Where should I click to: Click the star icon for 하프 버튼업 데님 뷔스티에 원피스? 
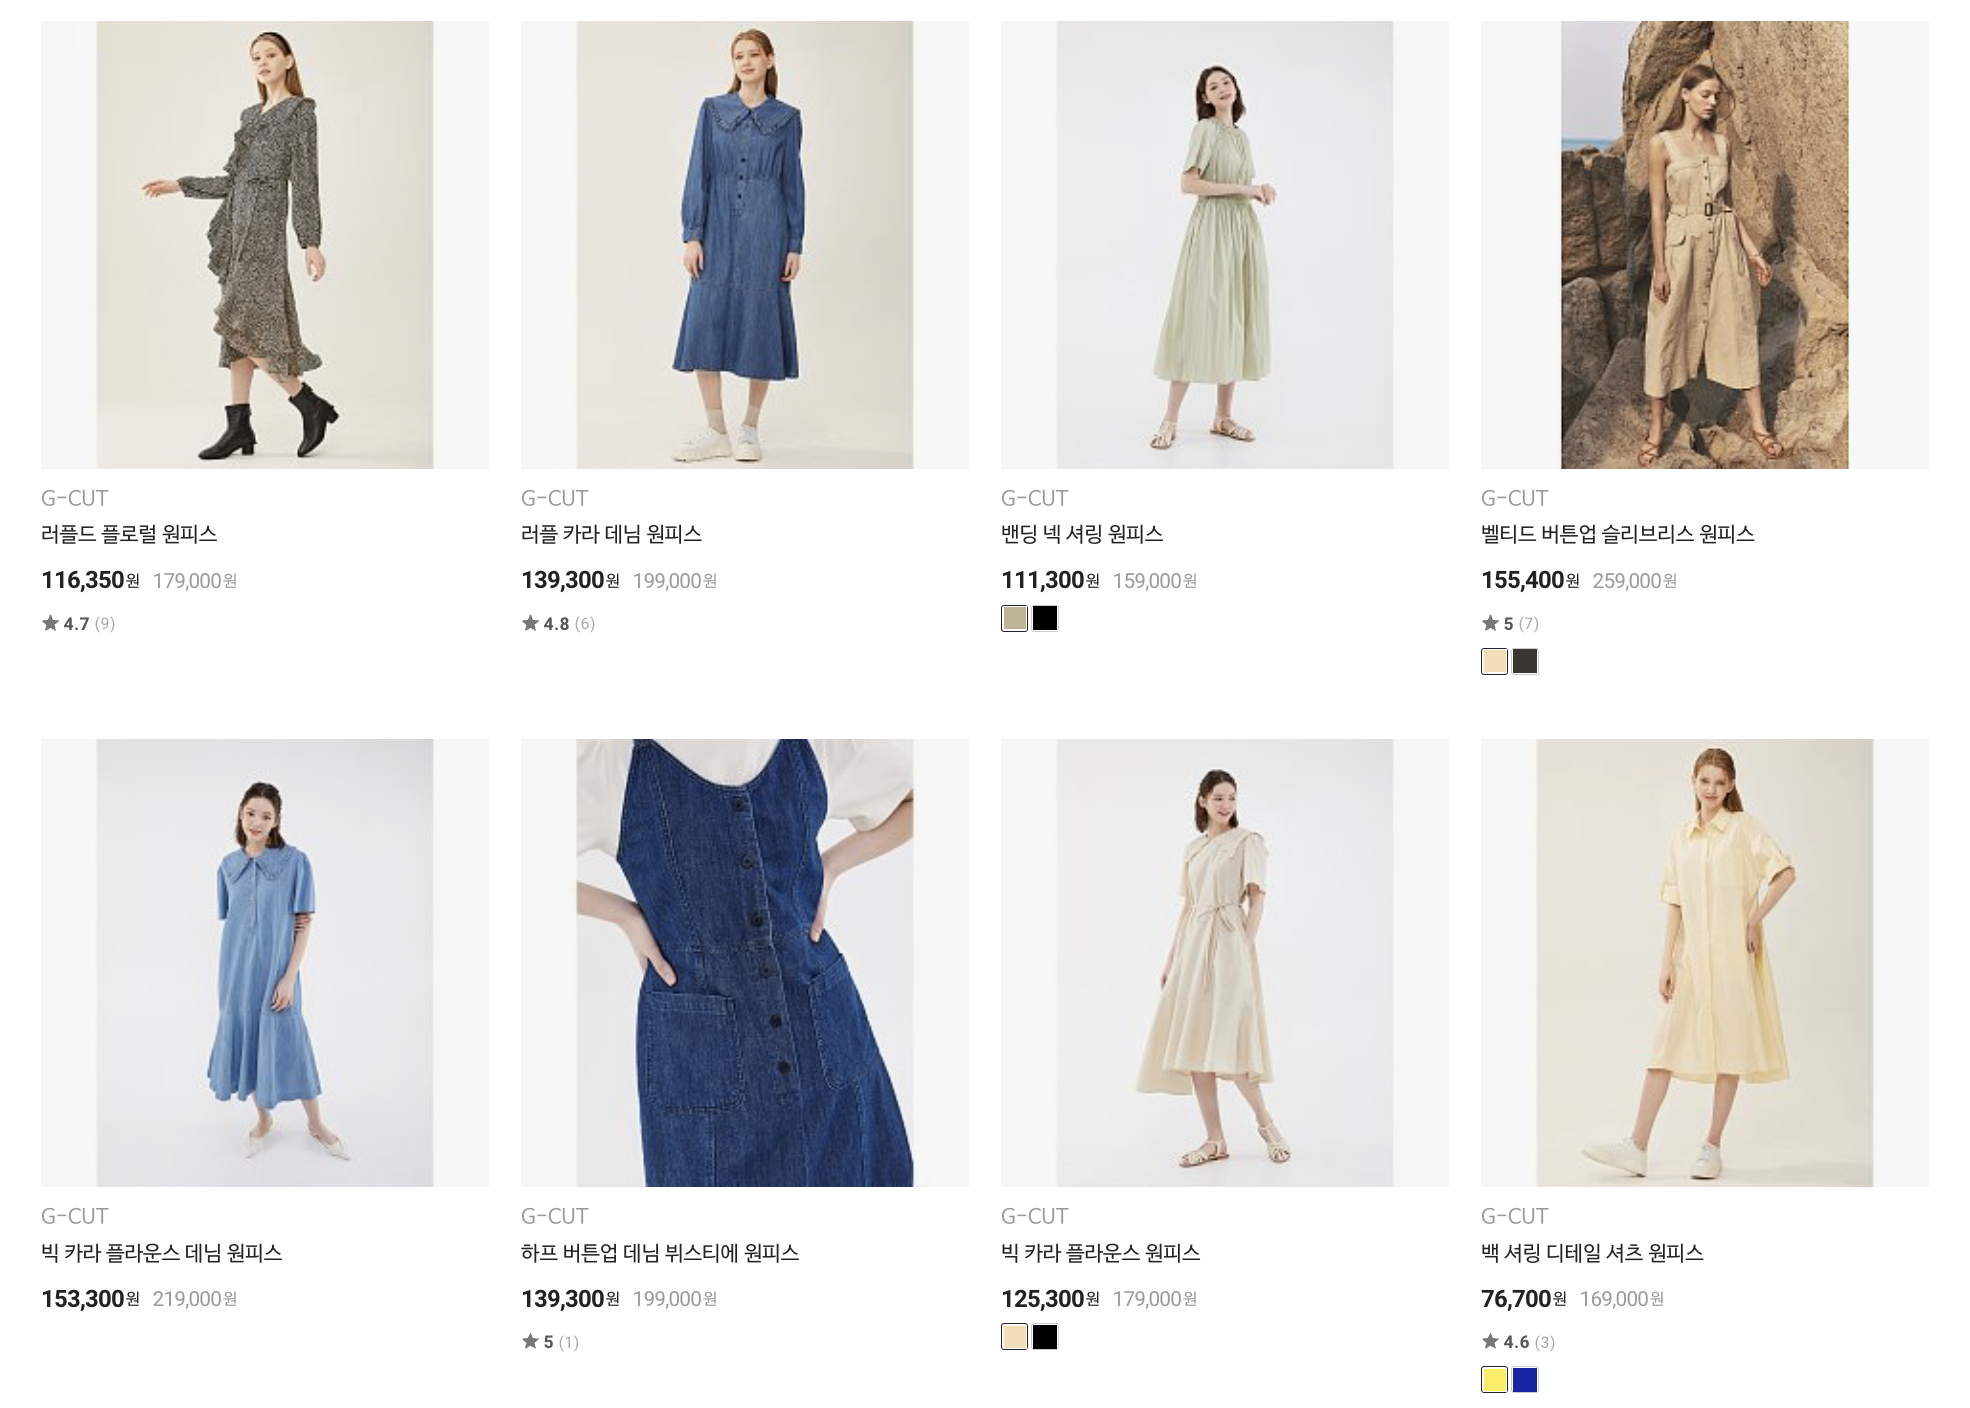[530, 1341]
